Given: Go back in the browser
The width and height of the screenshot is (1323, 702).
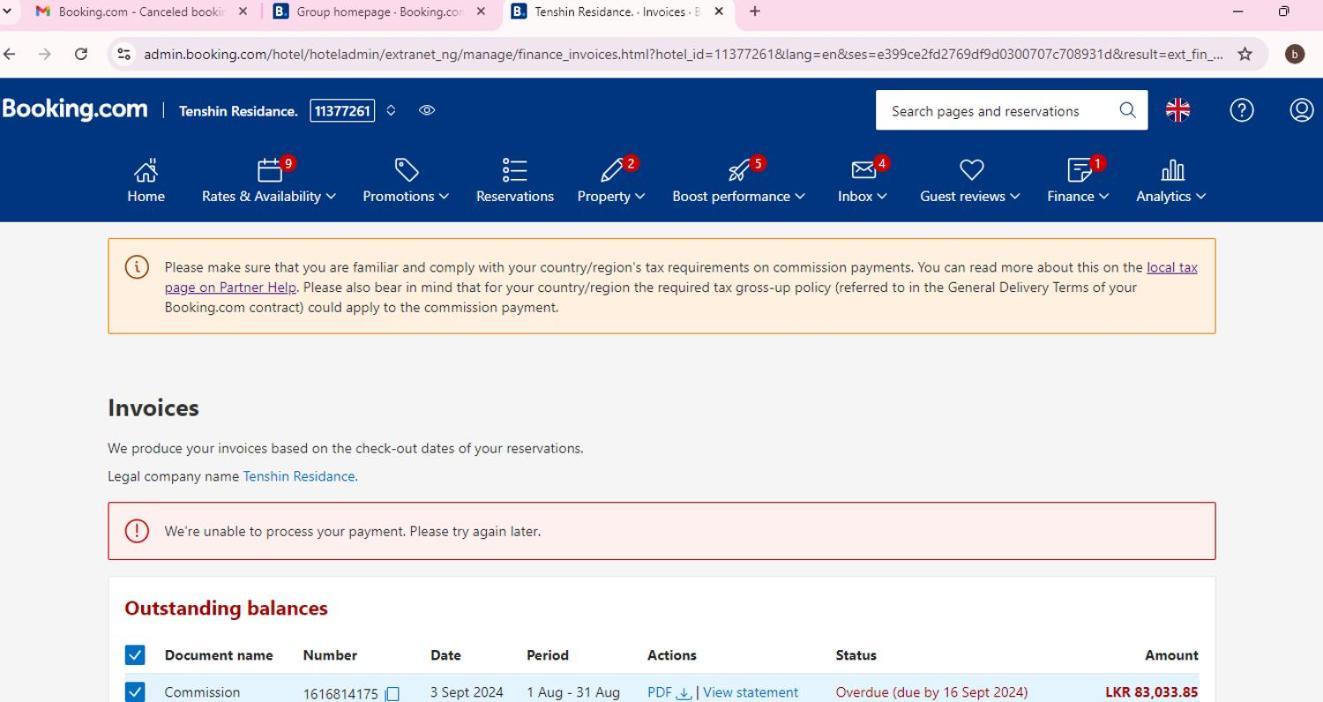Looking at the screenshot, I should 10,54.
